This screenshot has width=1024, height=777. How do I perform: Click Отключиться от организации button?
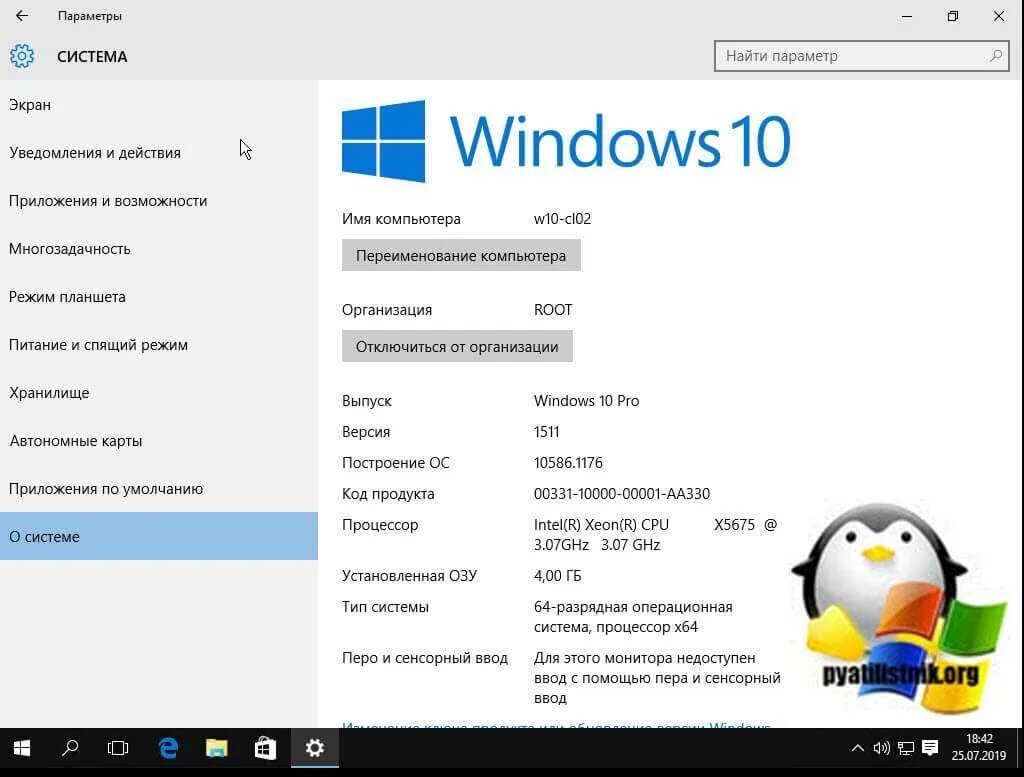click(x=457, y=346)
